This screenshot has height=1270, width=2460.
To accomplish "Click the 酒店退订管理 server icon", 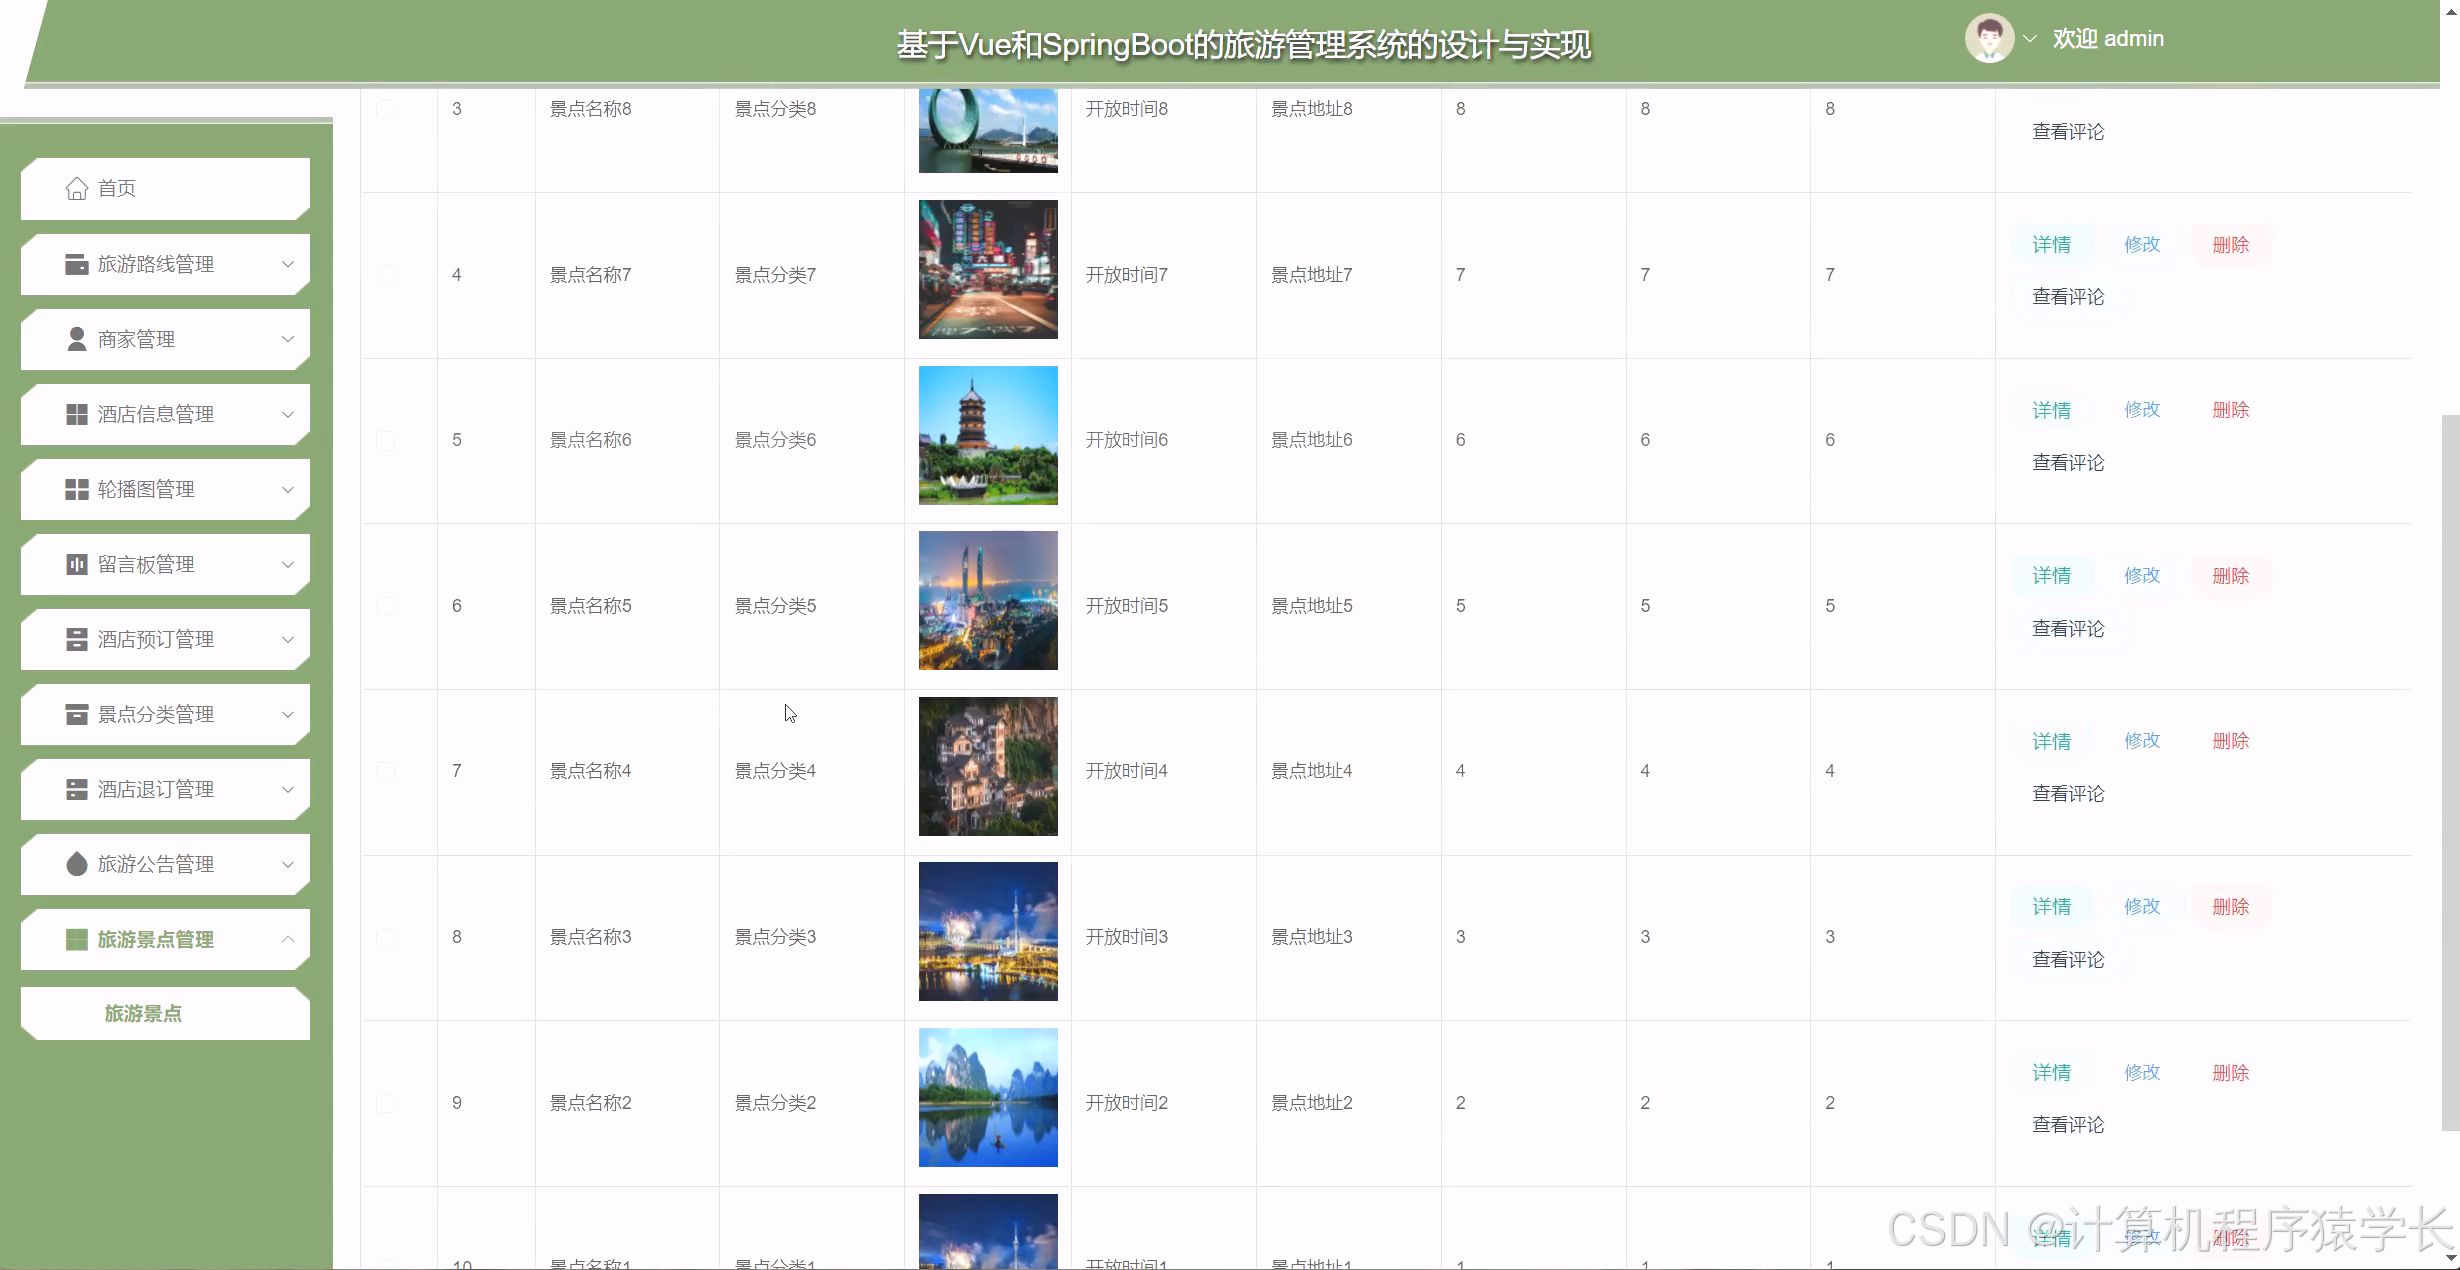I will [x=76, y=789].
